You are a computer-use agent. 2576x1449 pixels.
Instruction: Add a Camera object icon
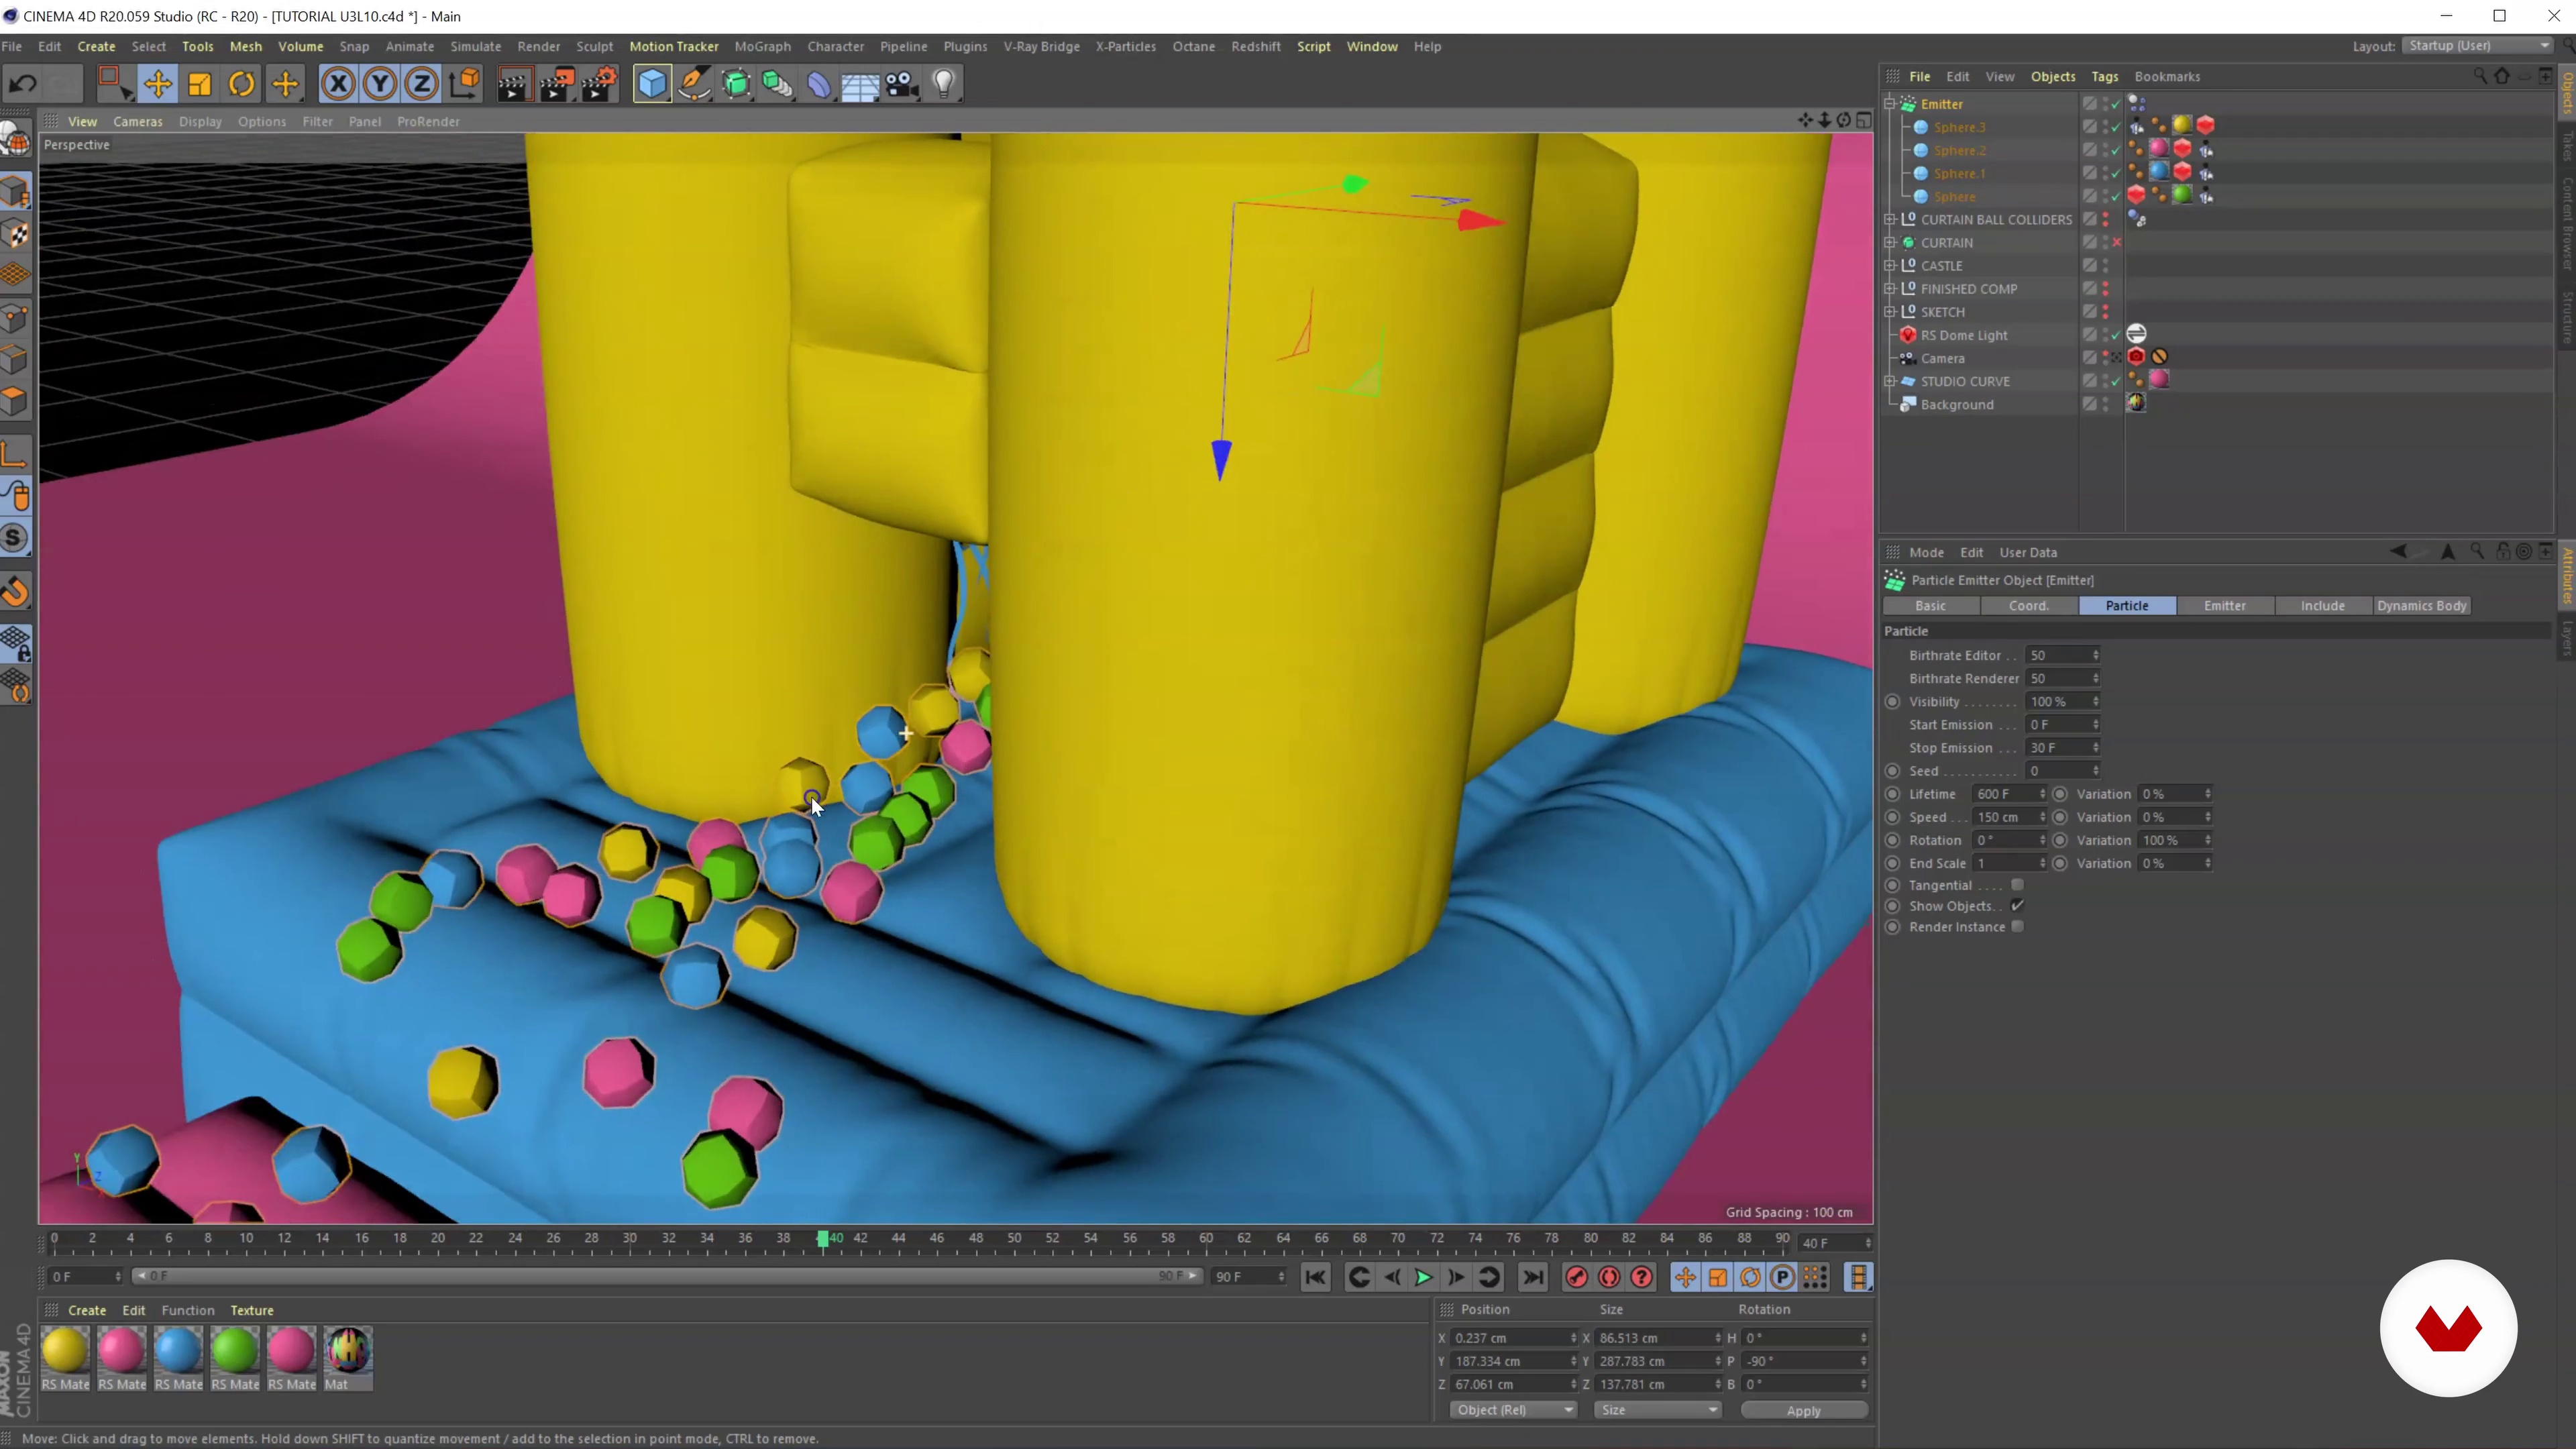[x=902, y=84]
